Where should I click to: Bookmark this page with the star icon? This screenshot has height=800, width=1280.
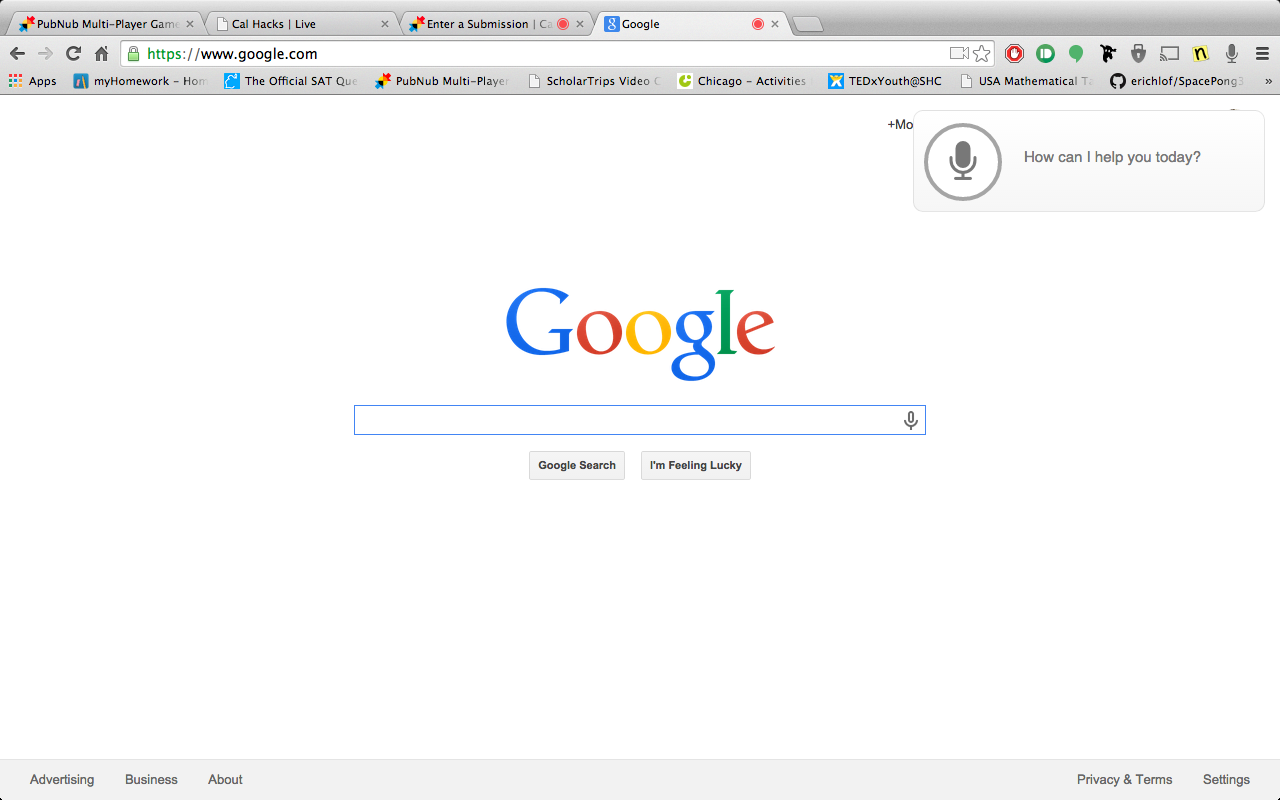click(x=982, y=54)
